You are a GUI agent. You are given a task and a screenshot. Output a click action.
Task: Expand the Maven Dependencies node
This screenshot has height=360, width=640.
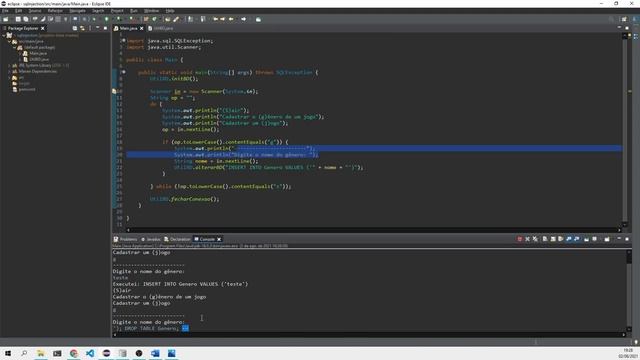[x=9, y=71]
